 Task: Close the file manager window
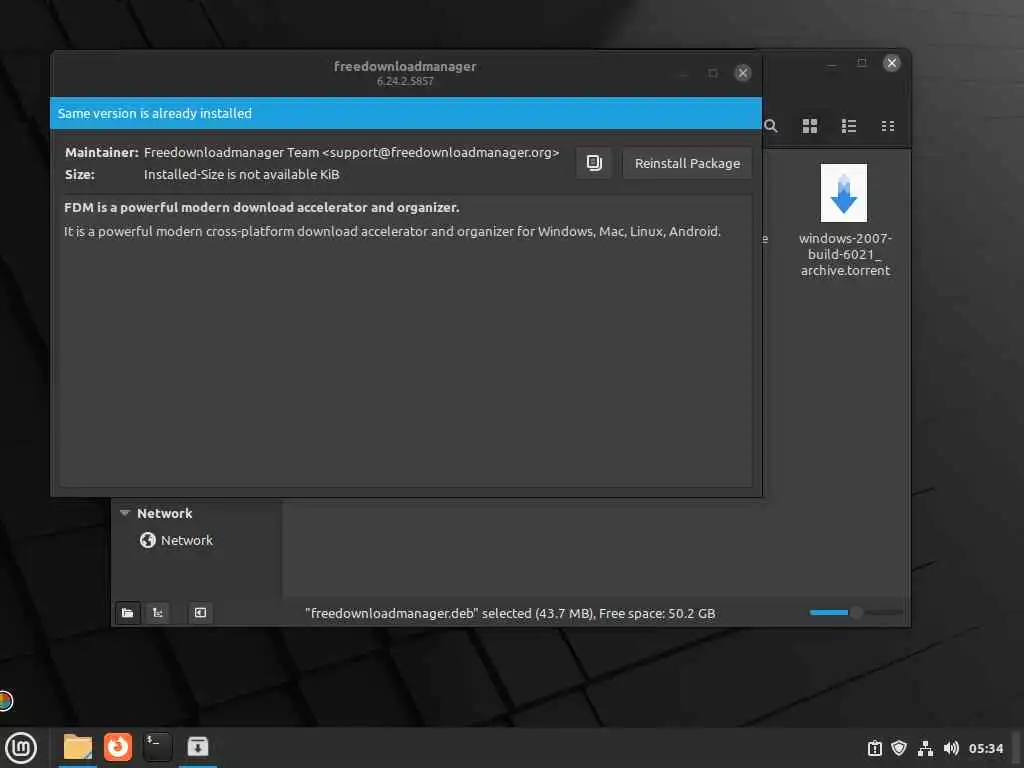coord(891,63)
